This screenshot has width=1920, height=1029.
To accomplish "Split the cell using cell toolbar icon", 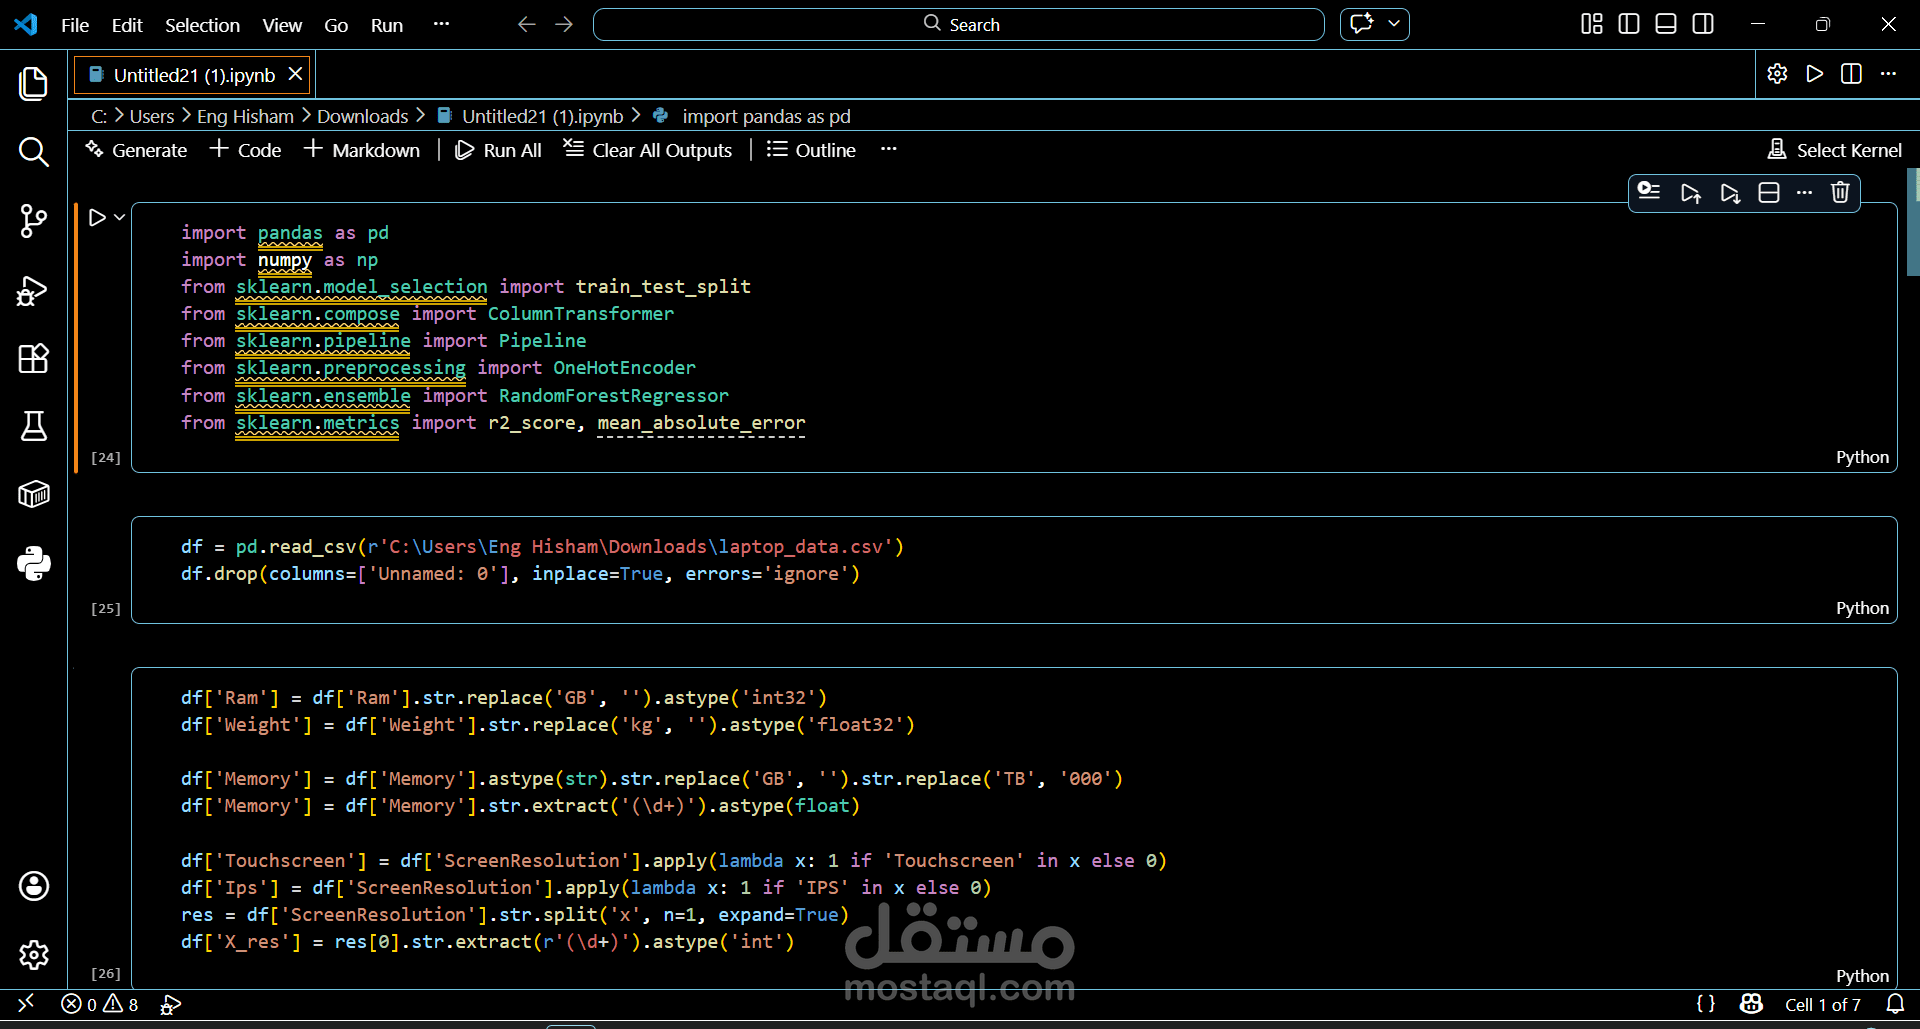I will coord(1768,193).
